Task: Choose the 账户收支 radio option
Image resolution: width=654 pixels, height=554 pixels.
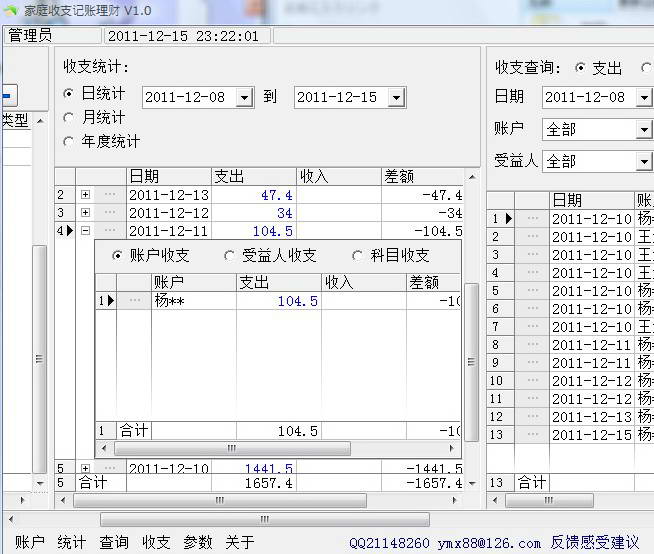Action: point(118,255)
